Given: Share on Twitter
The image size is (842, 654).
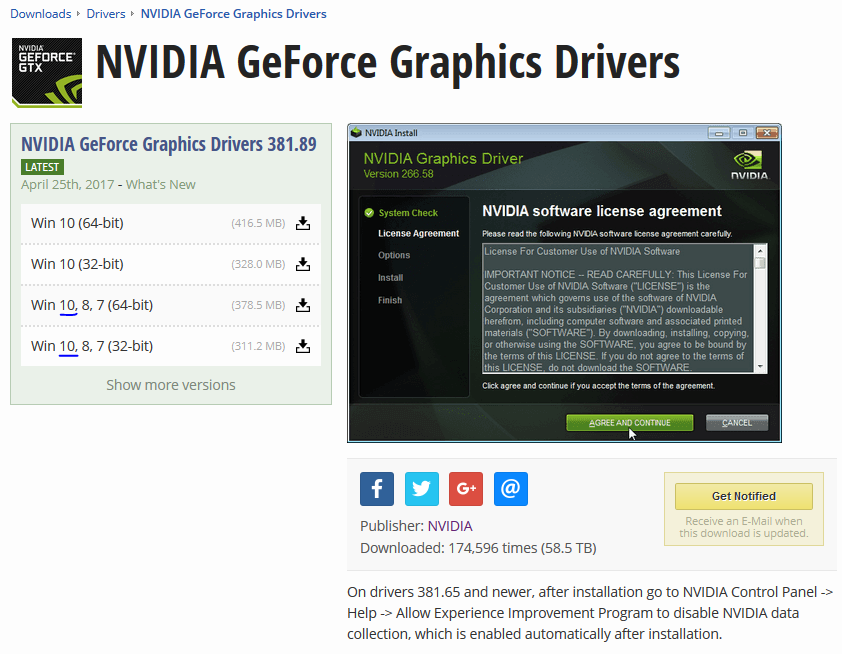Looking at the screenshot, I should coord(422,489).
